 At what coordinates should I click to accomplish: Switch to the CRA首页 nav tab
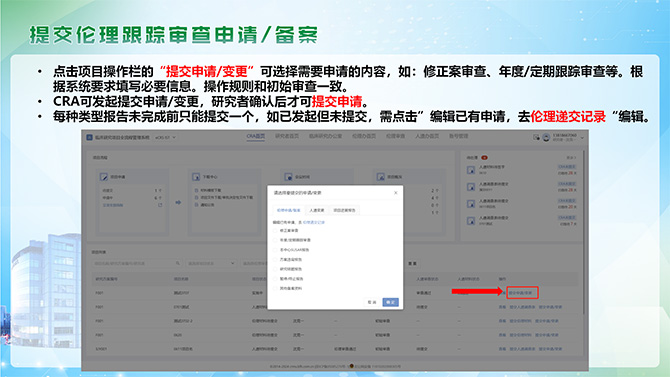[x=256, y=136]
